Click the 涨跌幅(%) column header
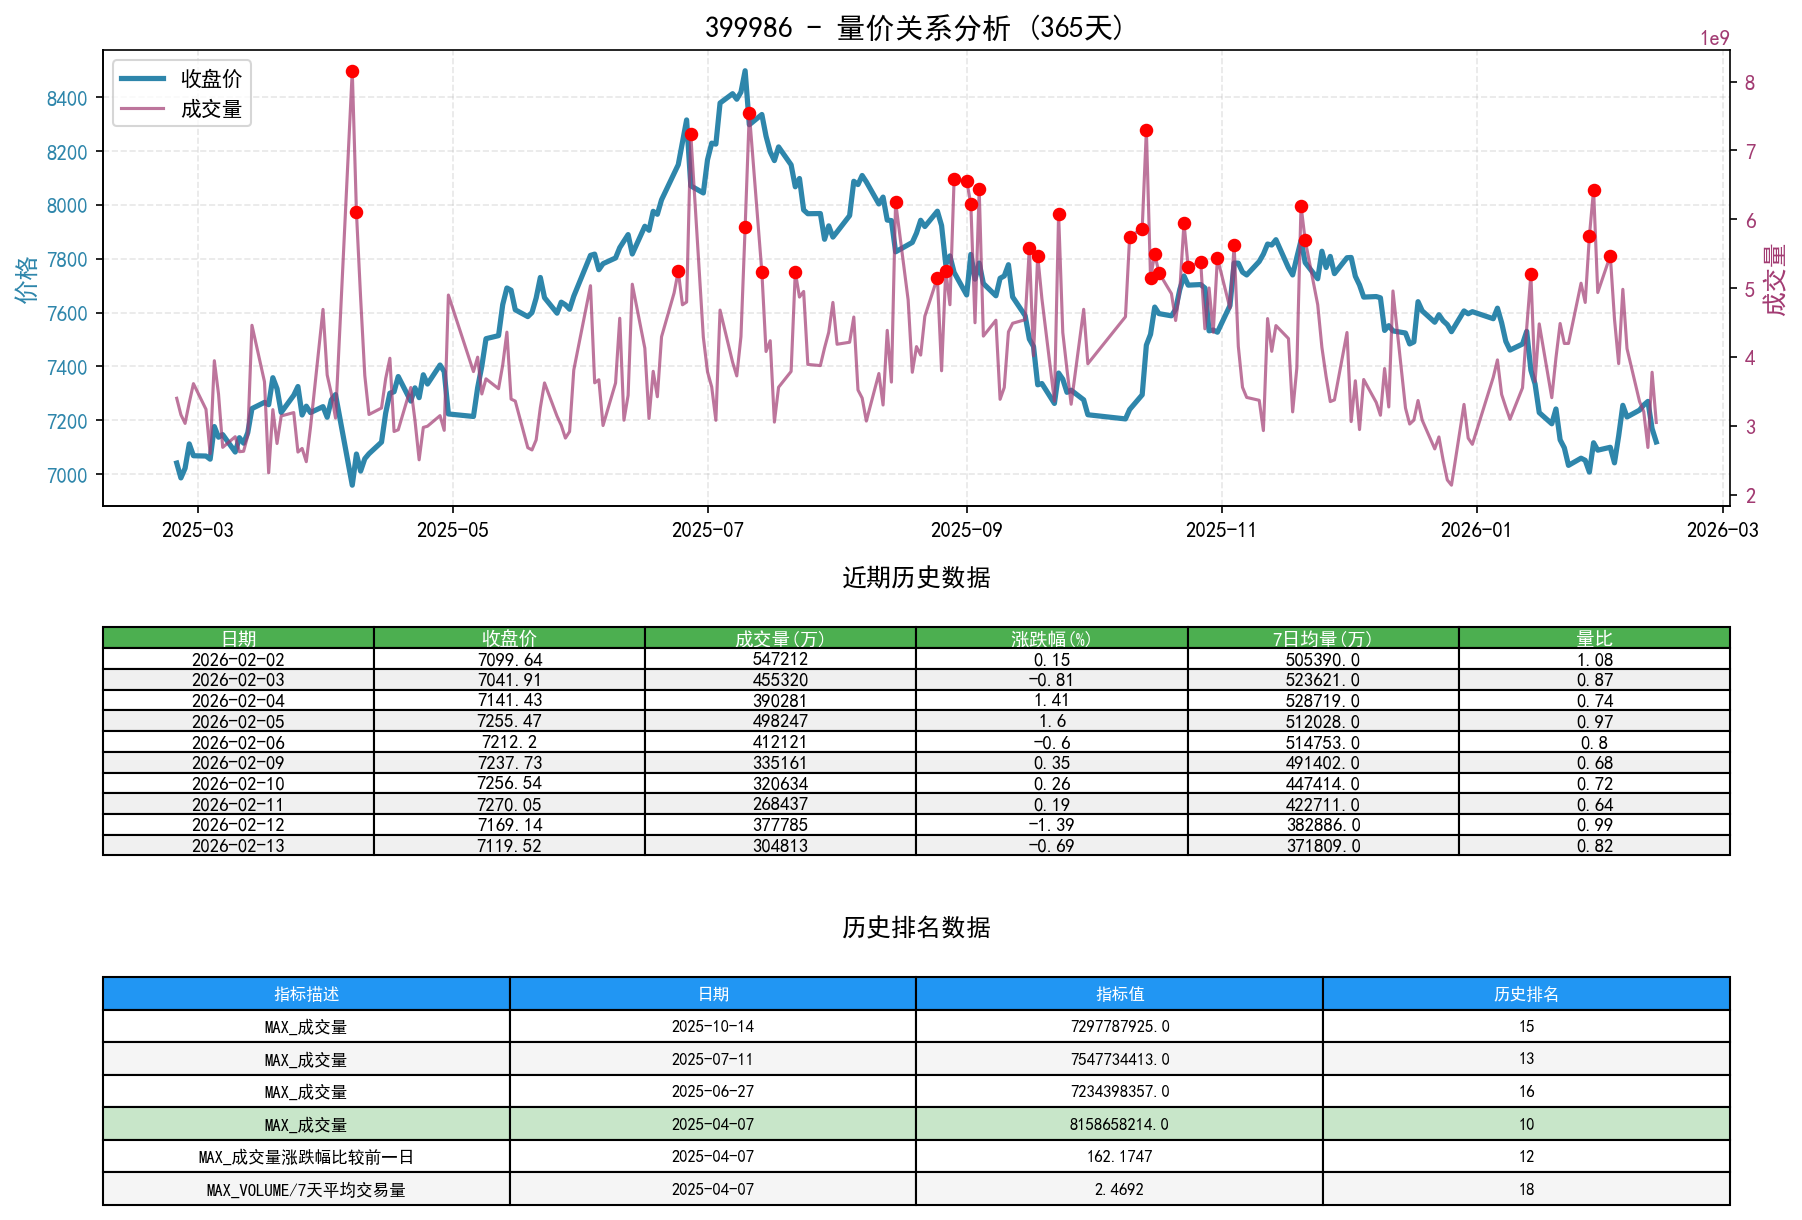 (x=1050, y=633)
